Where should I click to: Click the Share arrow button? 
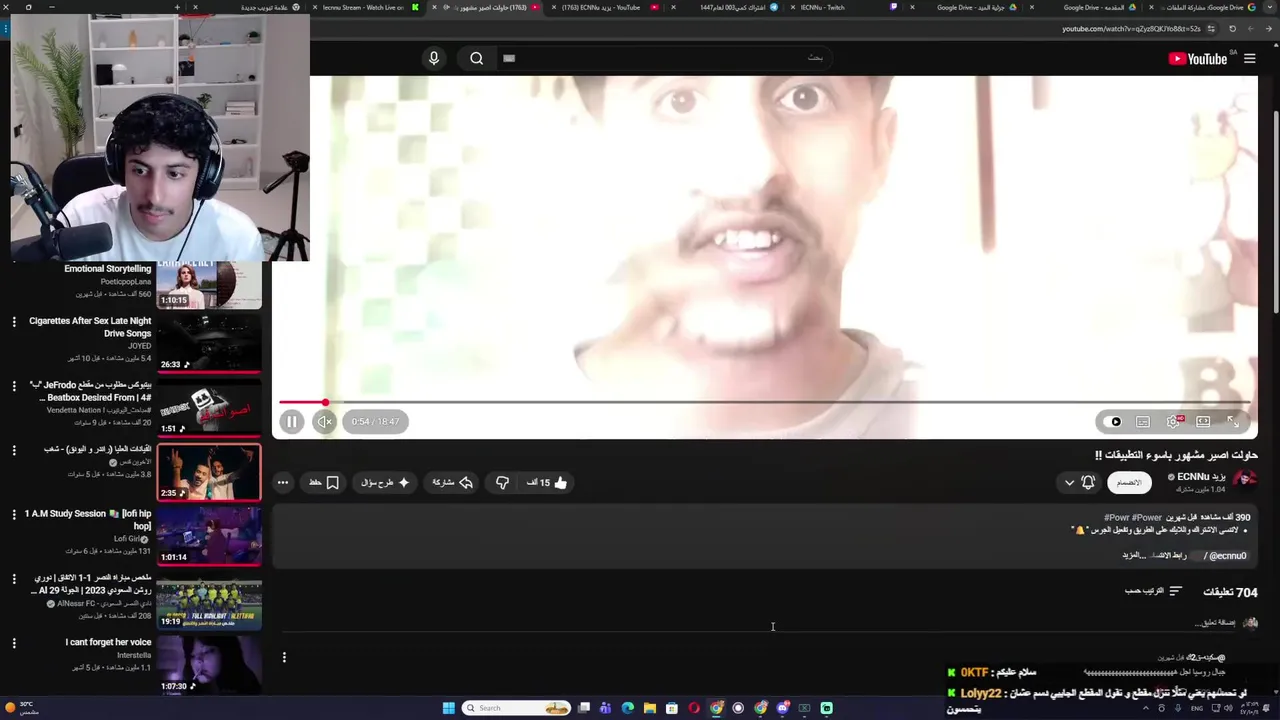tap(452, 482)
